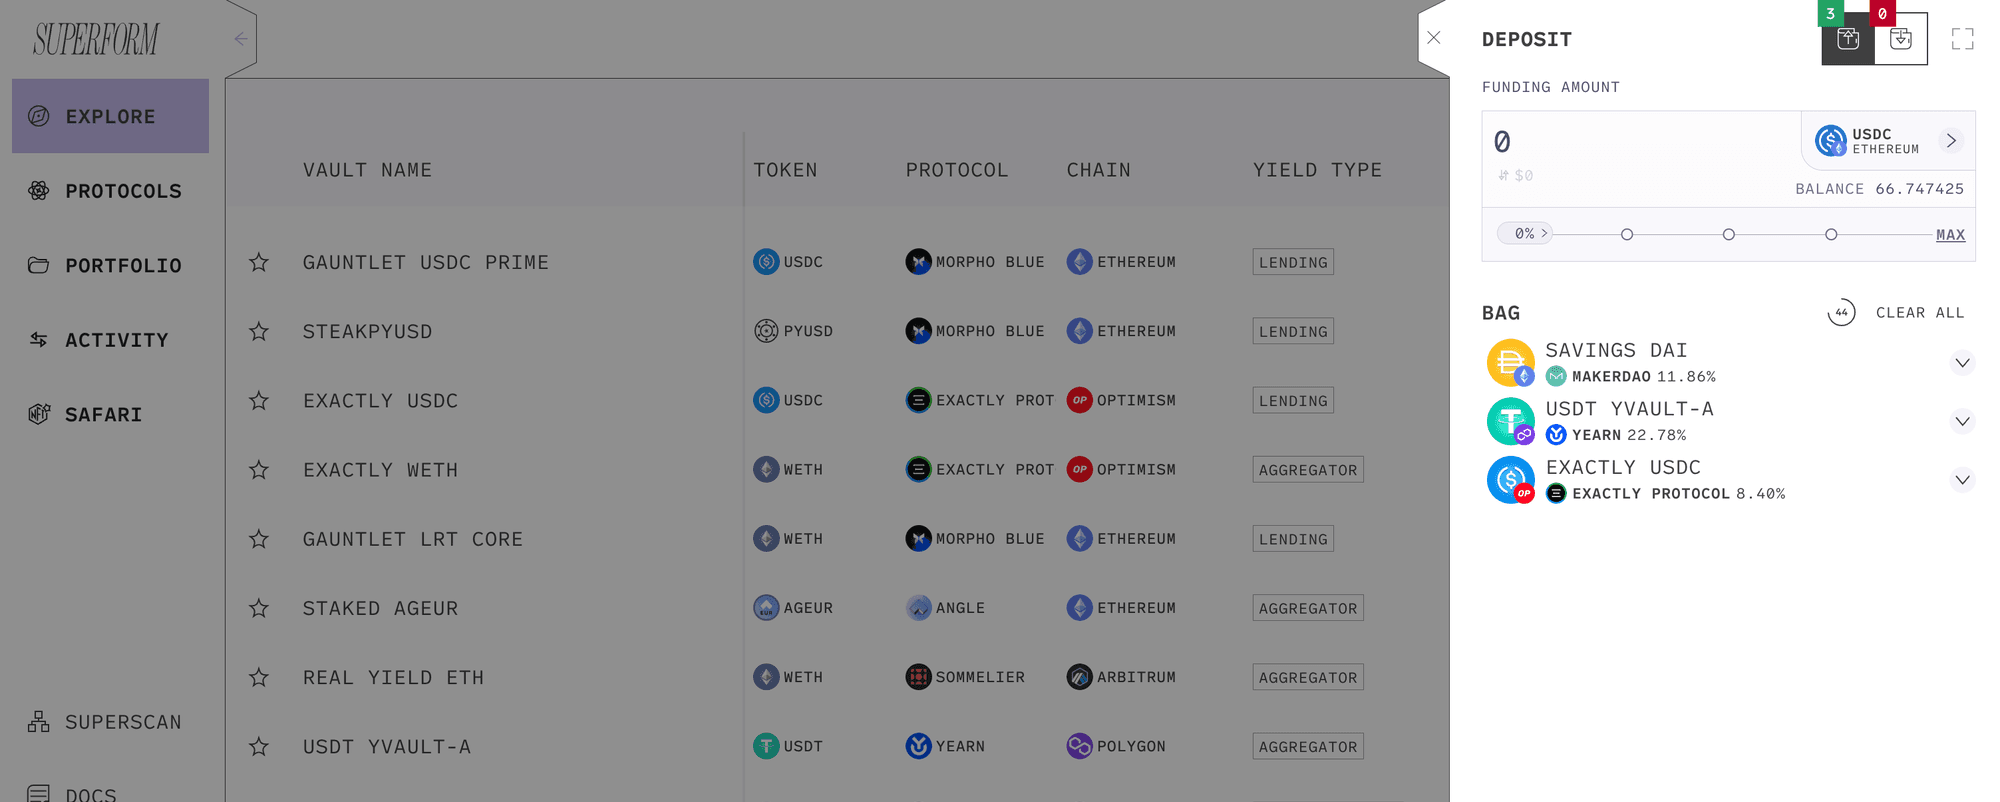Viewport: 2000px width, 802px height.
Task: Click MAX to use full balance
Action: (1950, 235)
